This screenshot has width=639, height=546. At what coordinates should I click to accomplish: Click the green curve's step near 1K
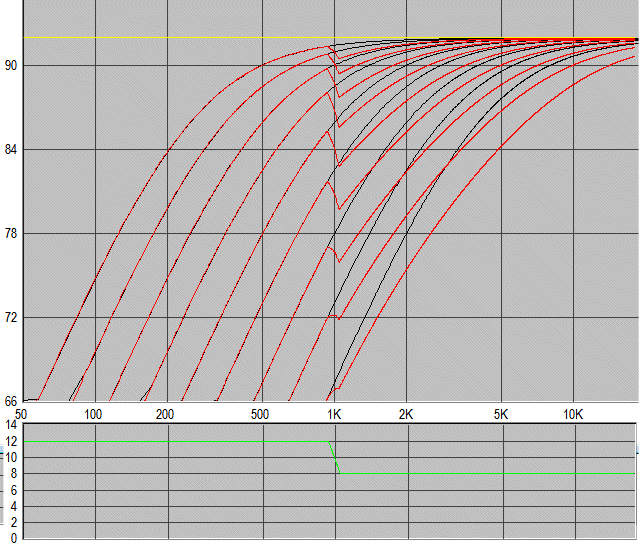(334, 457)
